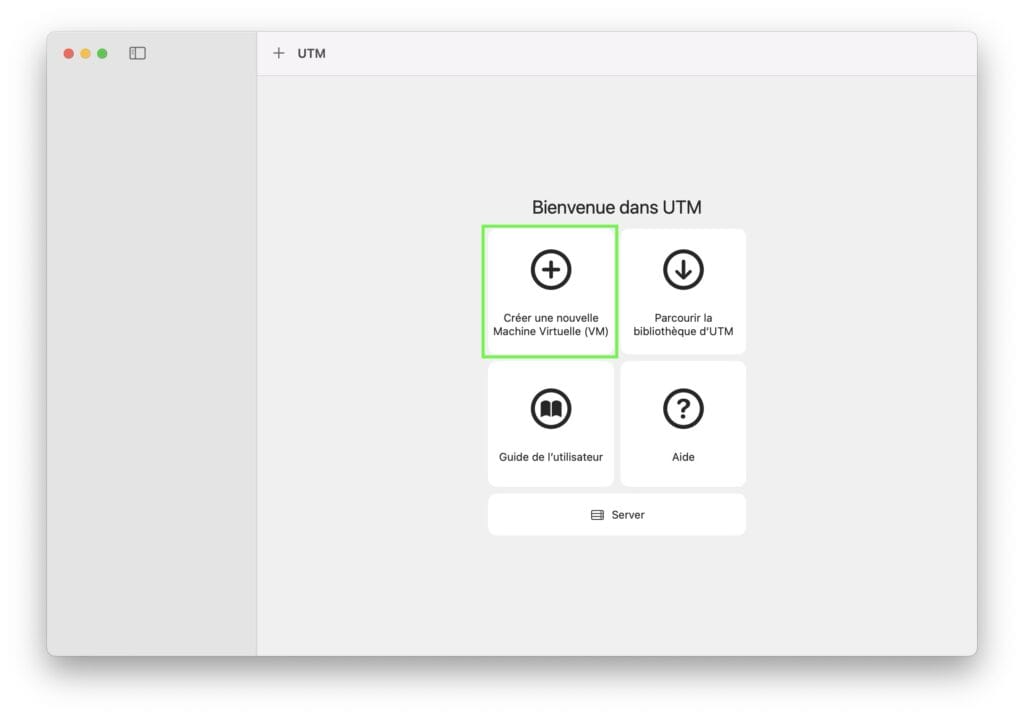
Task: Minimize the window with yellow button
Action: click(86, 54)
